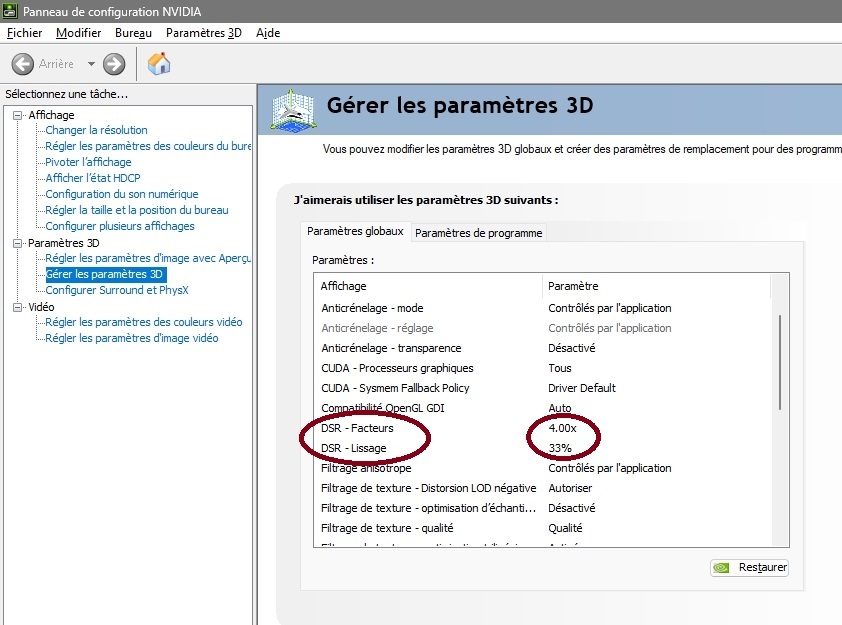The width and height of the screenshot is (842, 625).
Task: Collapse the Affichage tree node
Action: point(18,115)
